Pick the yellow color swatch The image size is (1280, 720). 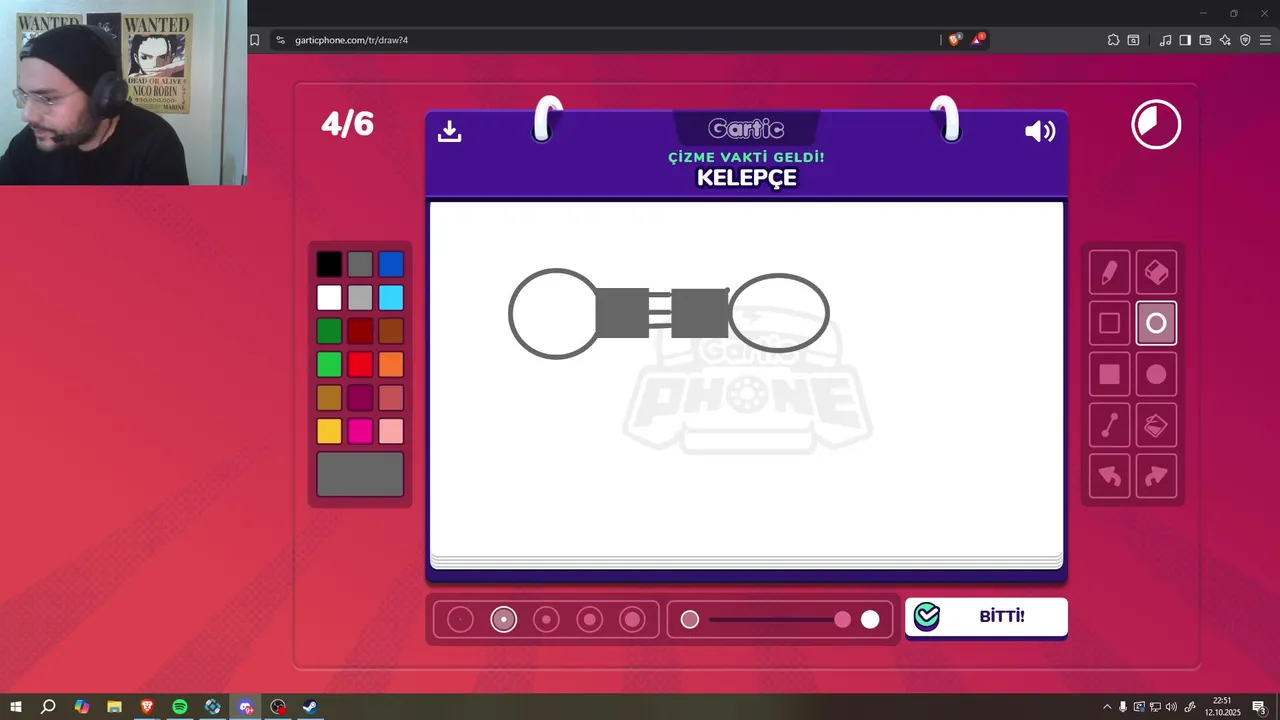(x=329, y=431)
